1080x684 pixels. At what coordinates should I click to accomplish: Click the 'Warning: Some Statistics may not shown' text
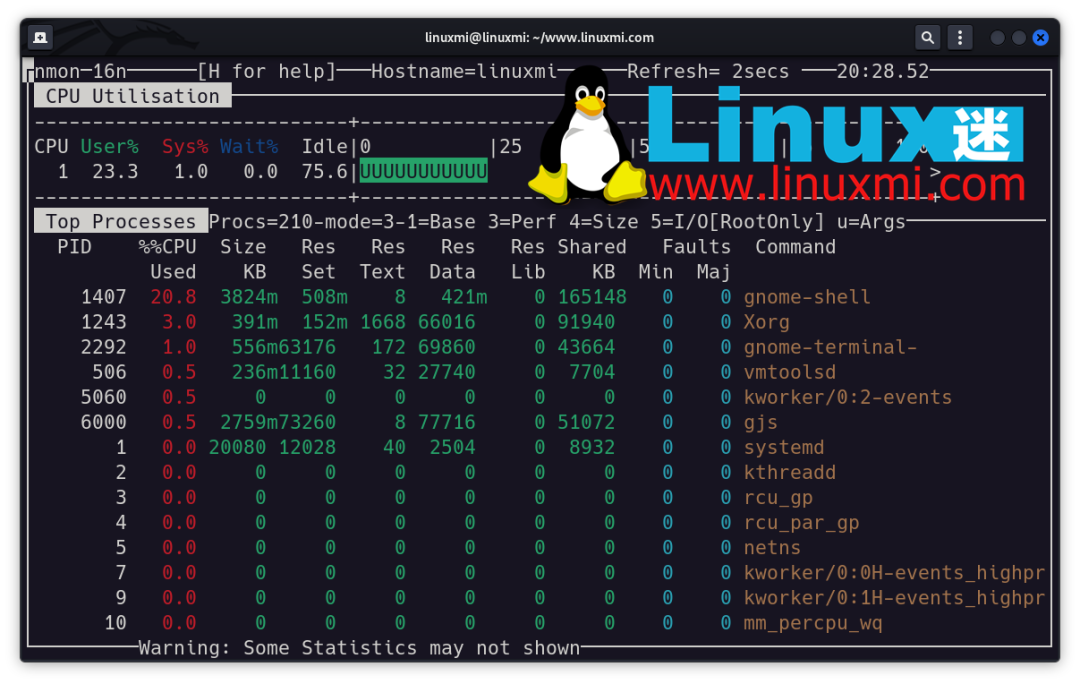[x=359, y=647]
